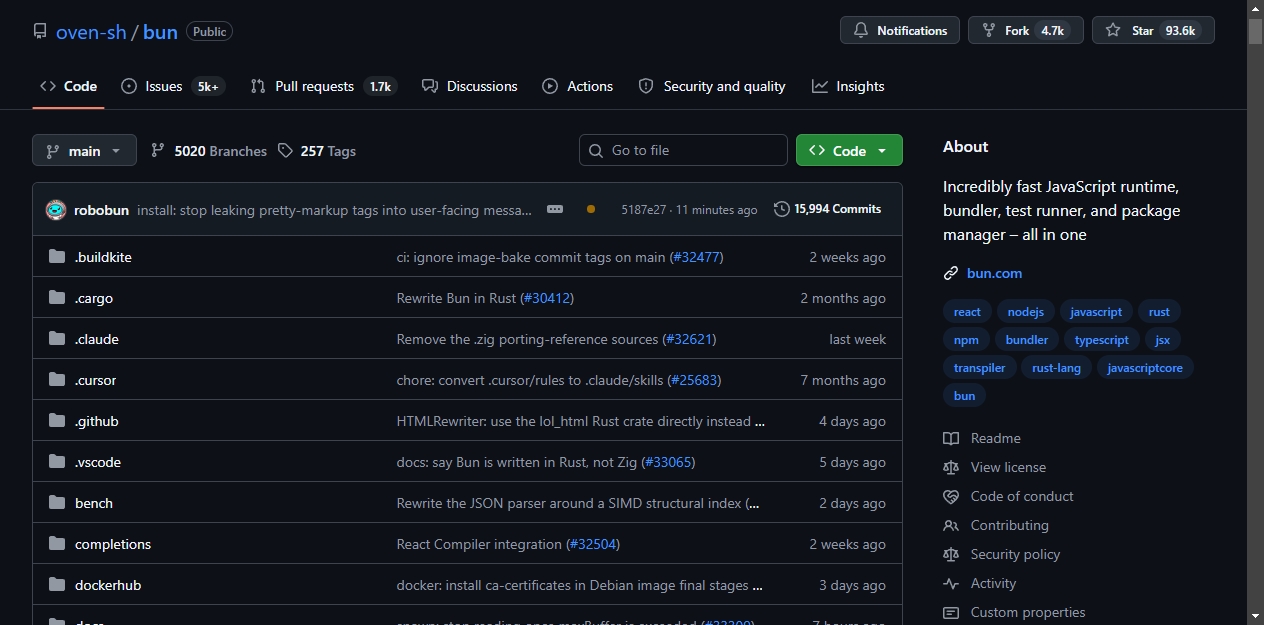Open pull request #33065 link
The height and width of the screenshot is (625, 1264).
click(667, 462)
